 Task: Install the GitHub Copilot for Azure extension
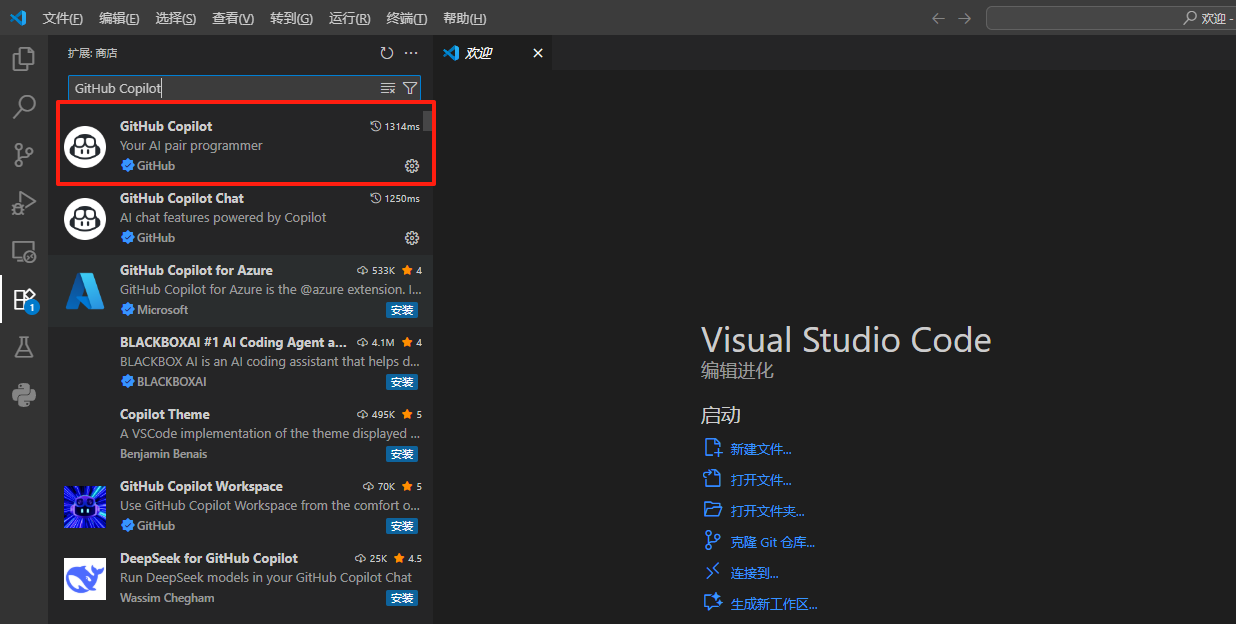401,310
